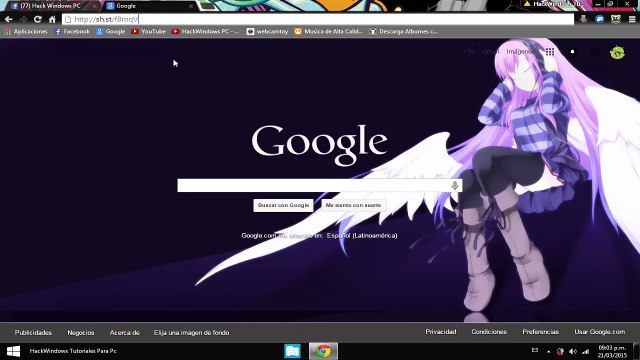
Task: Open the Condiciones footer link
Action: (489, 332)
